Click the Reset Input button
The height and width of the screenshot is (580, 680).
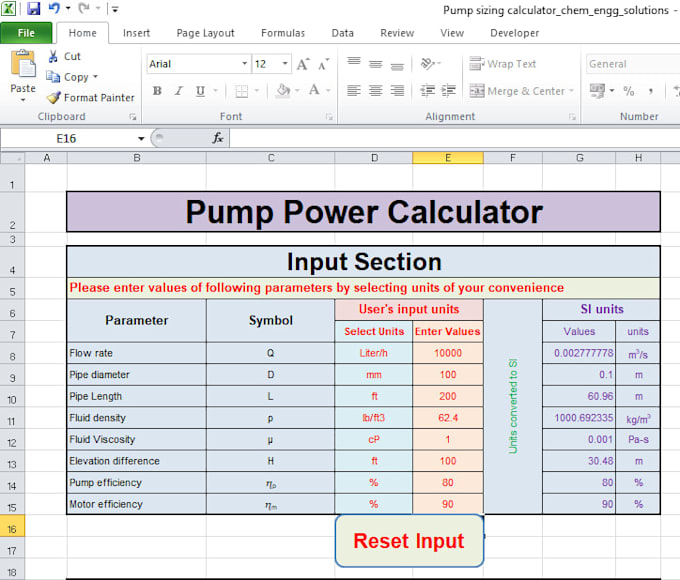coord(409,541)
